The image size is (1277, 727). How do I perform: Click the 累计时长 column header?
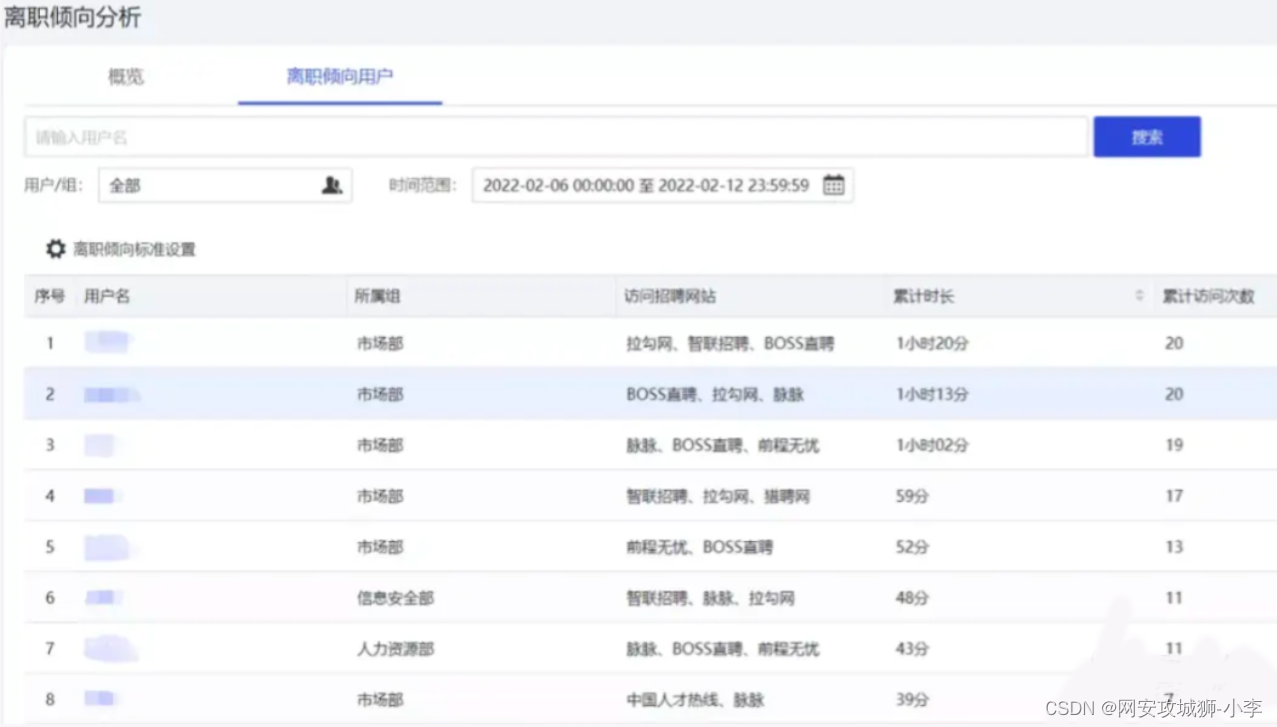tap(924, 297)
